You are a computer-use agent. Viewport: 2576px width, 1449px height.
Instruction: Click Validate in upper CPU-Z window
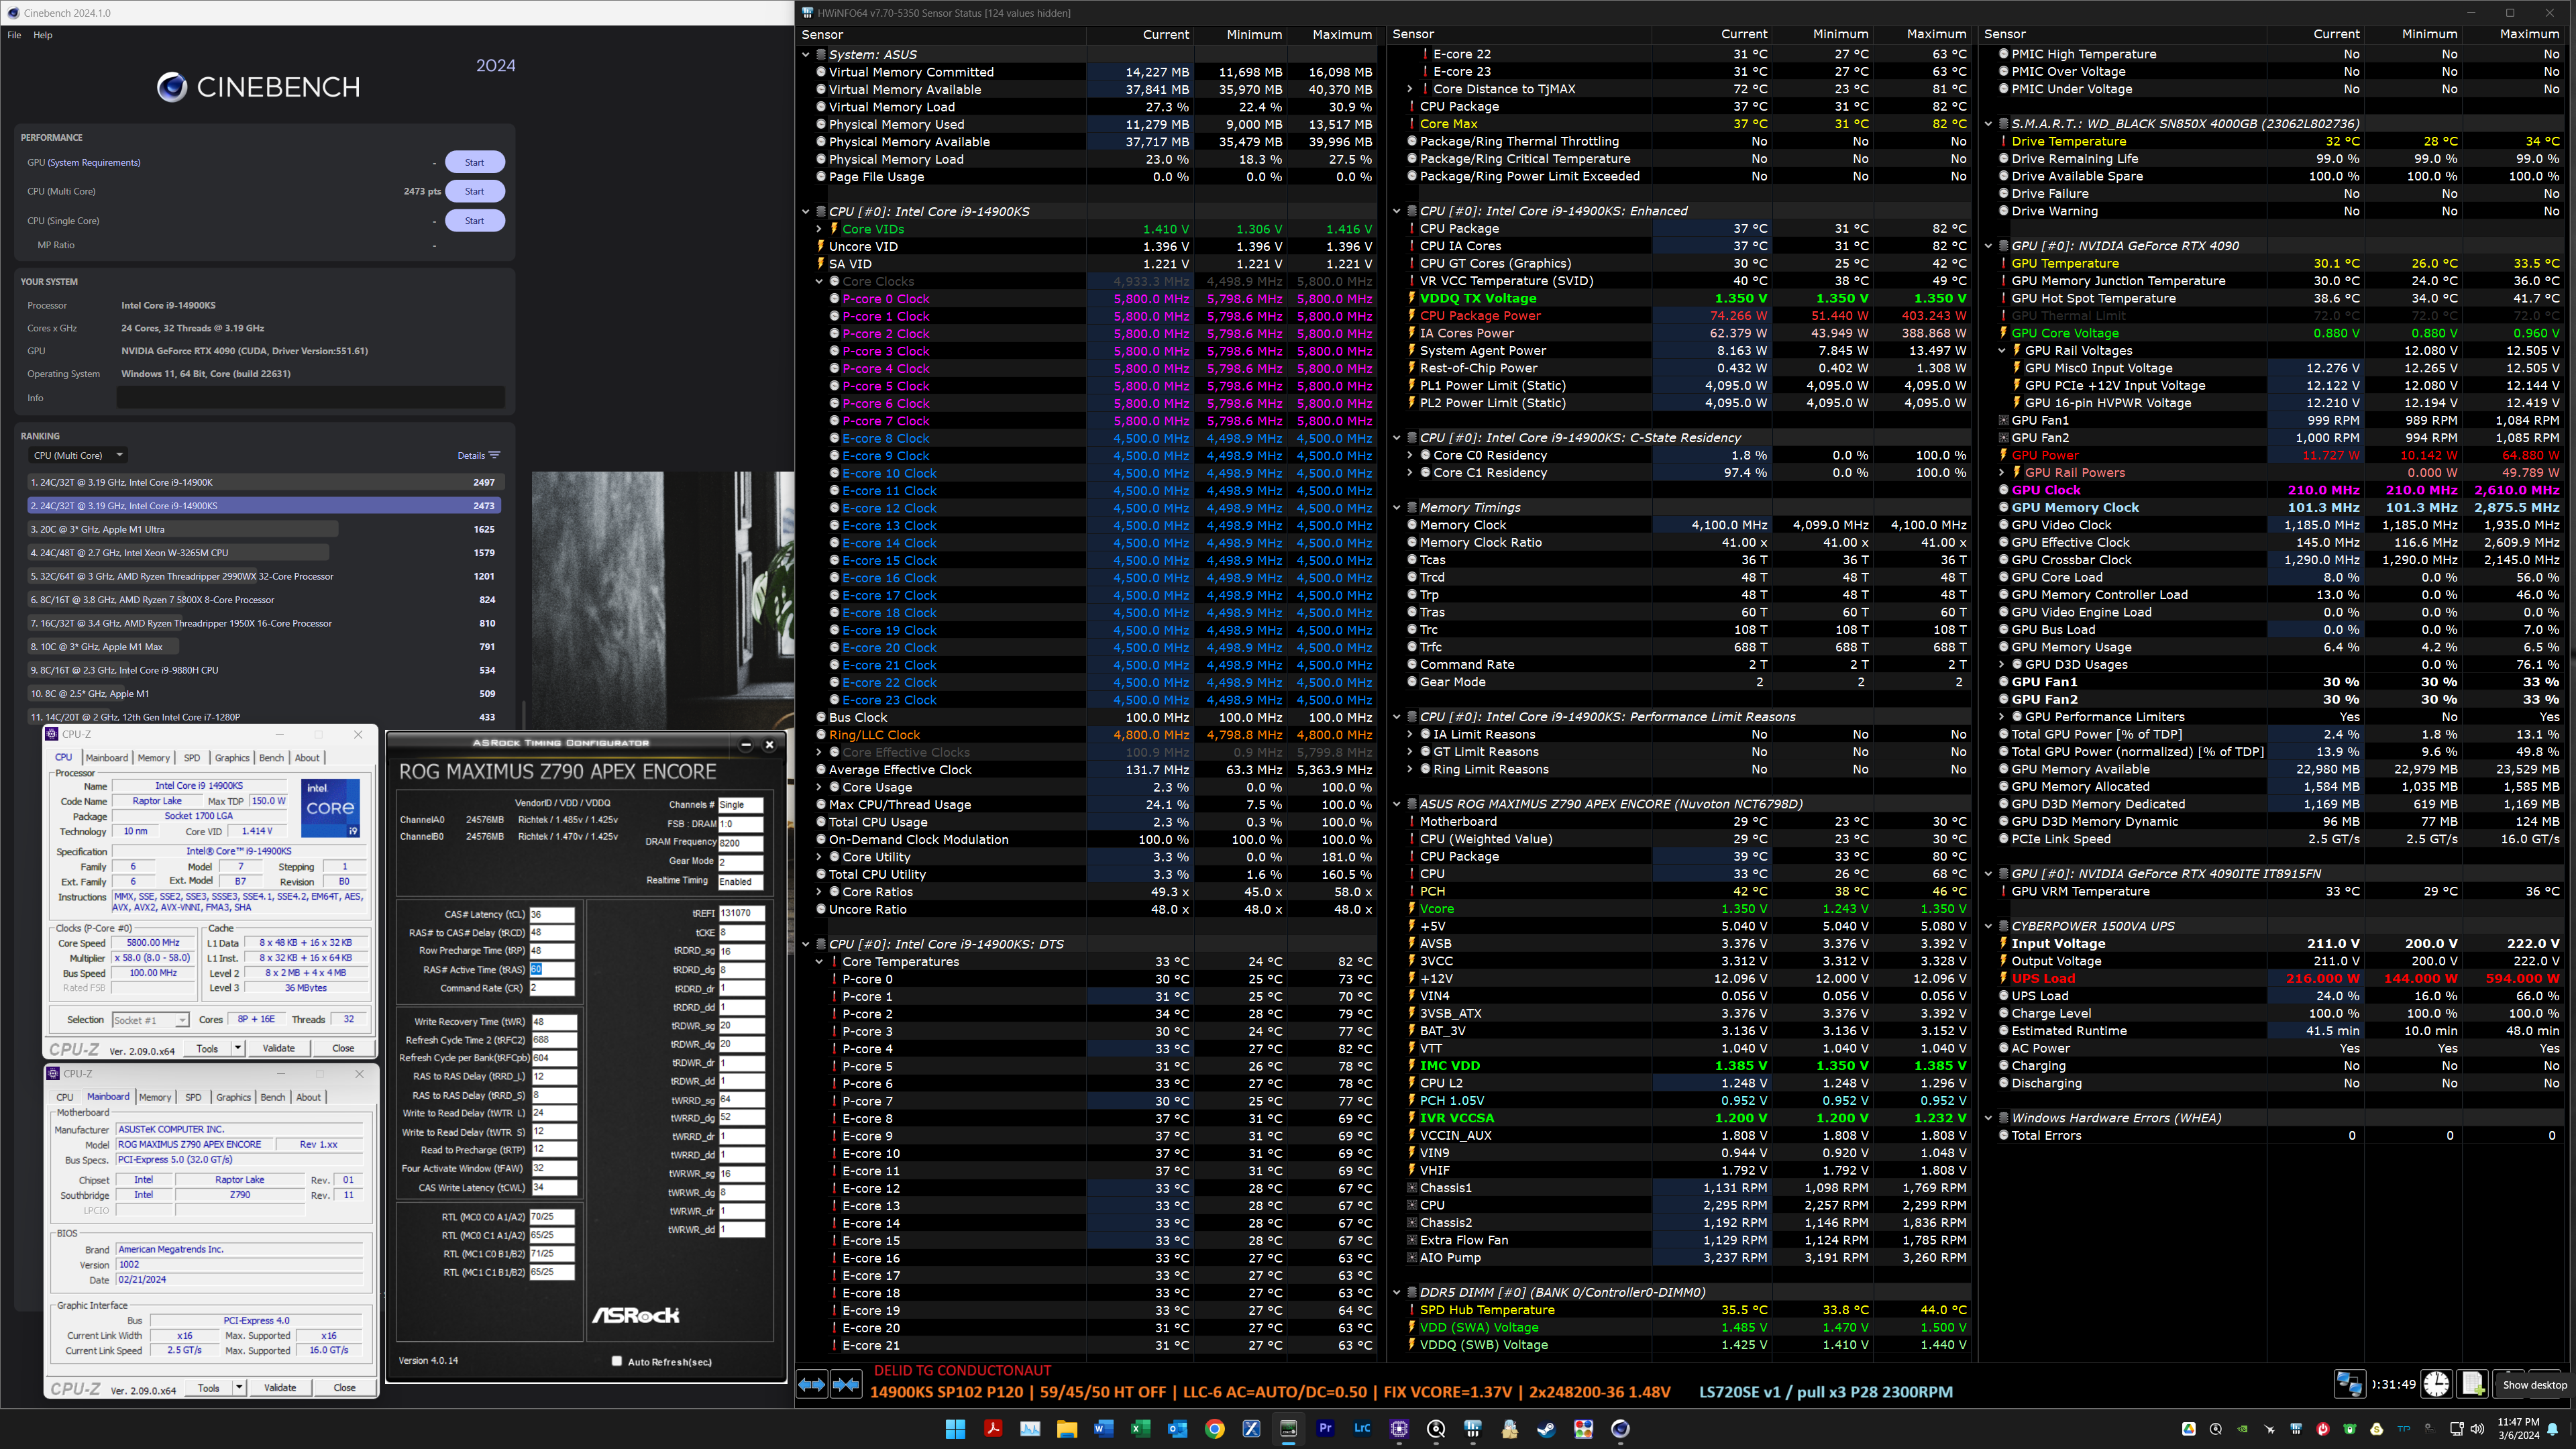[x=279, y=1048]
